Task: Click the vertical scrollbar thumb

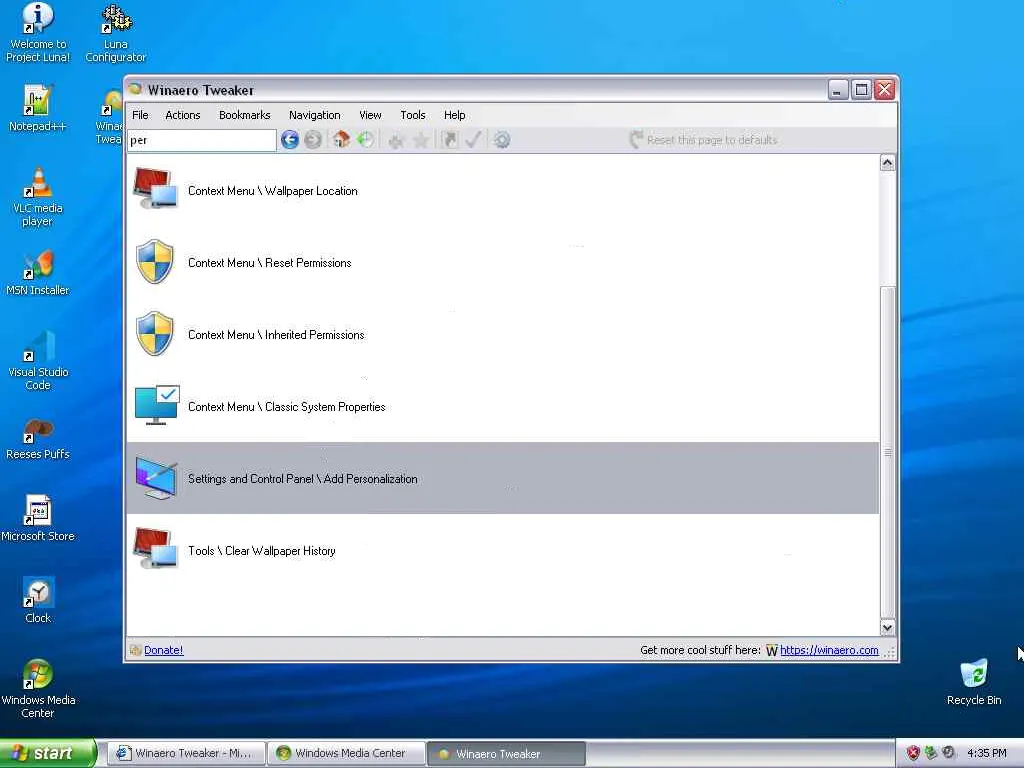Action: pos(887,452)
